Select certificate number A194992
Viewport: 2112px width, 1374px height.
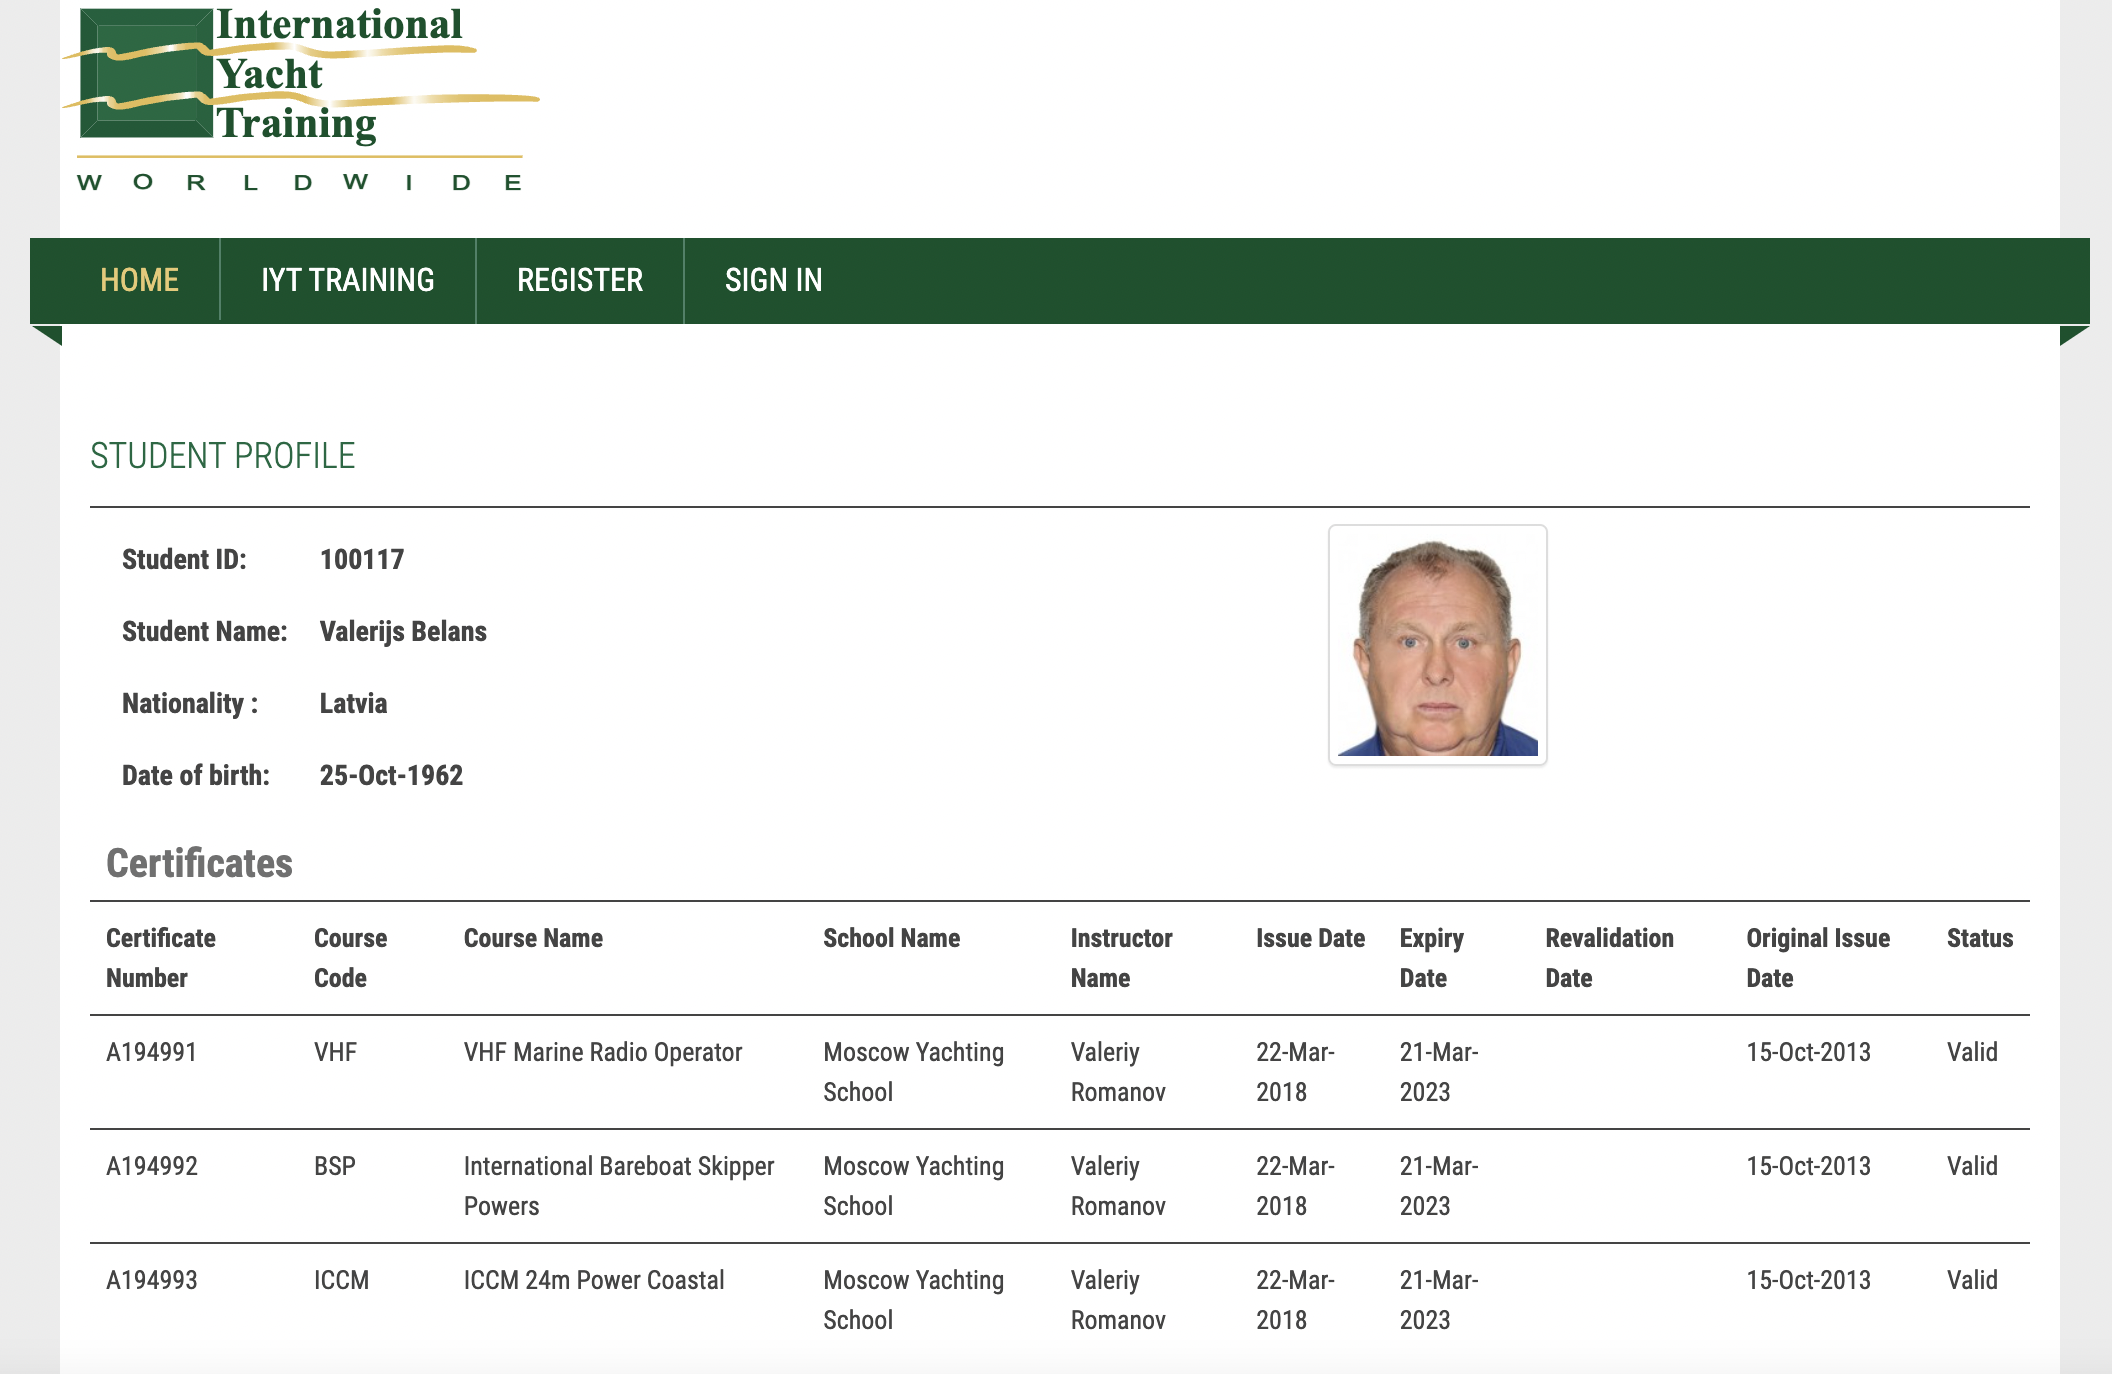[152, 1166]
